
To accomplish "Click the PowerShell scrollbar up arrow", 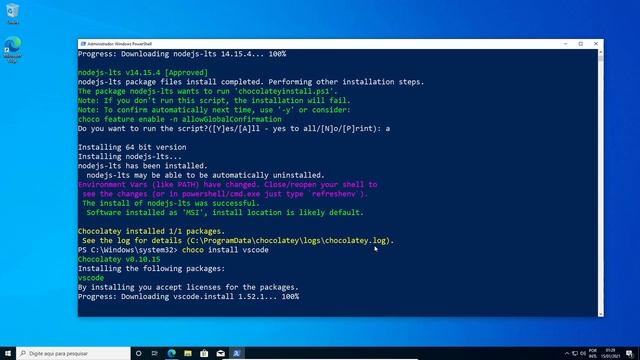I will (600, 52).
